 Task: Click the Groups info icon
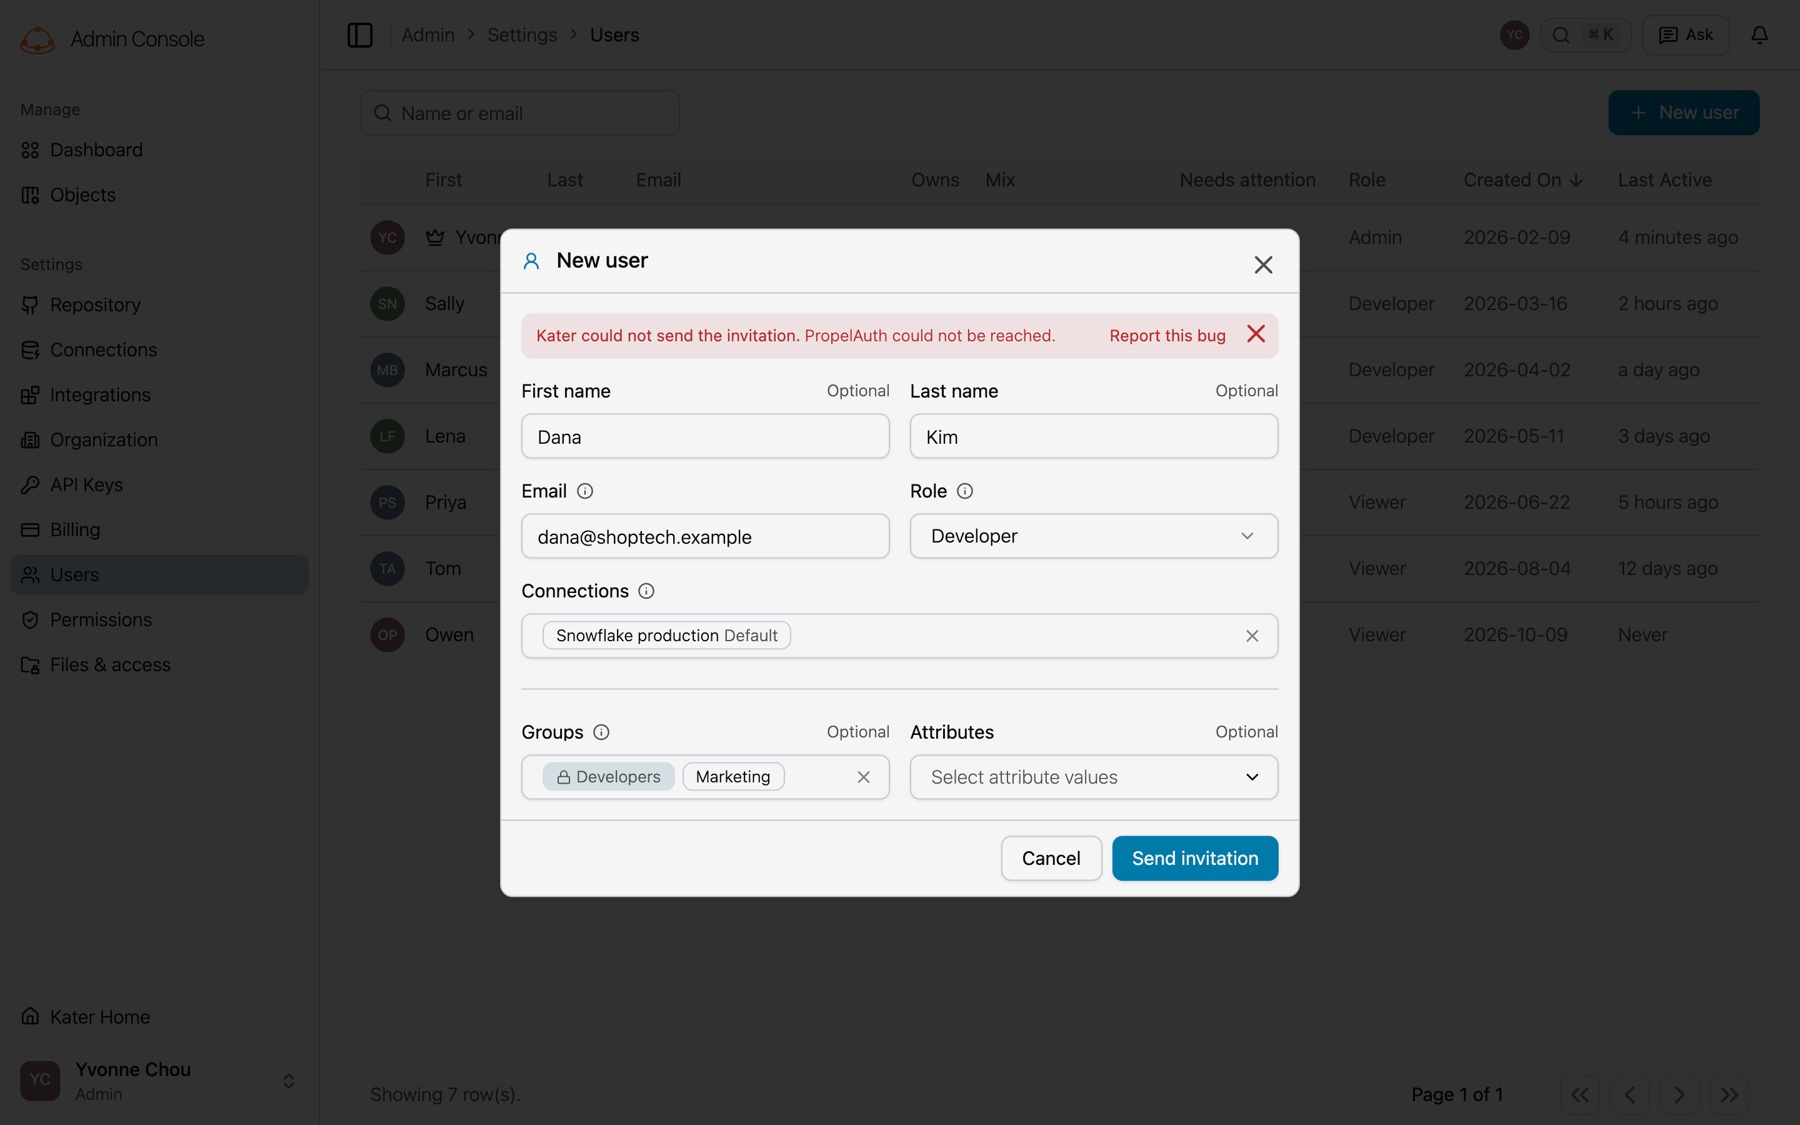tap(601, 732)
